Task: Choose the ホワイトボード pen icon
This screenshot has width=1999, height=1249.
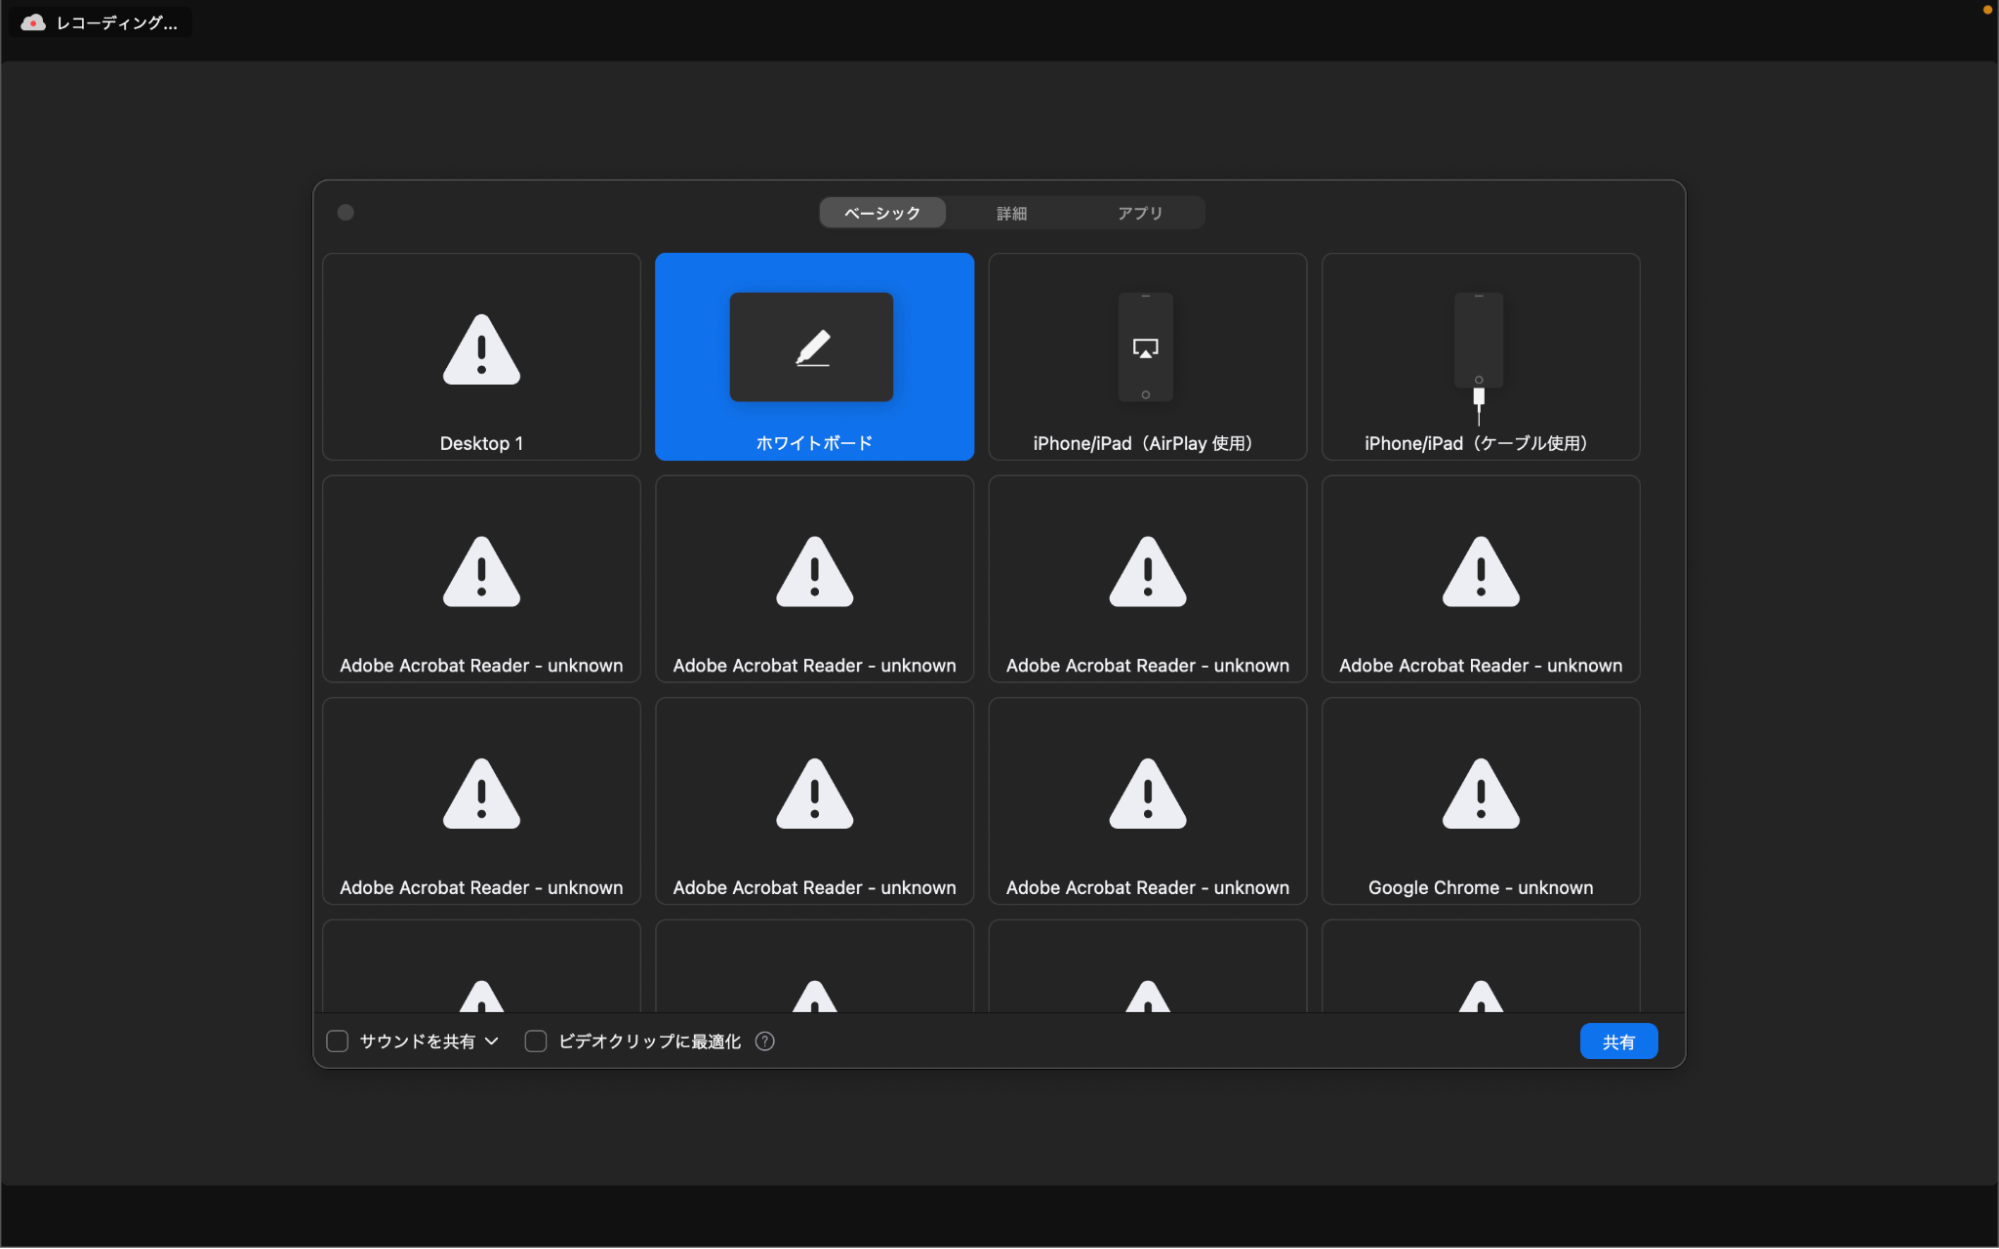Action: point(812,347)
